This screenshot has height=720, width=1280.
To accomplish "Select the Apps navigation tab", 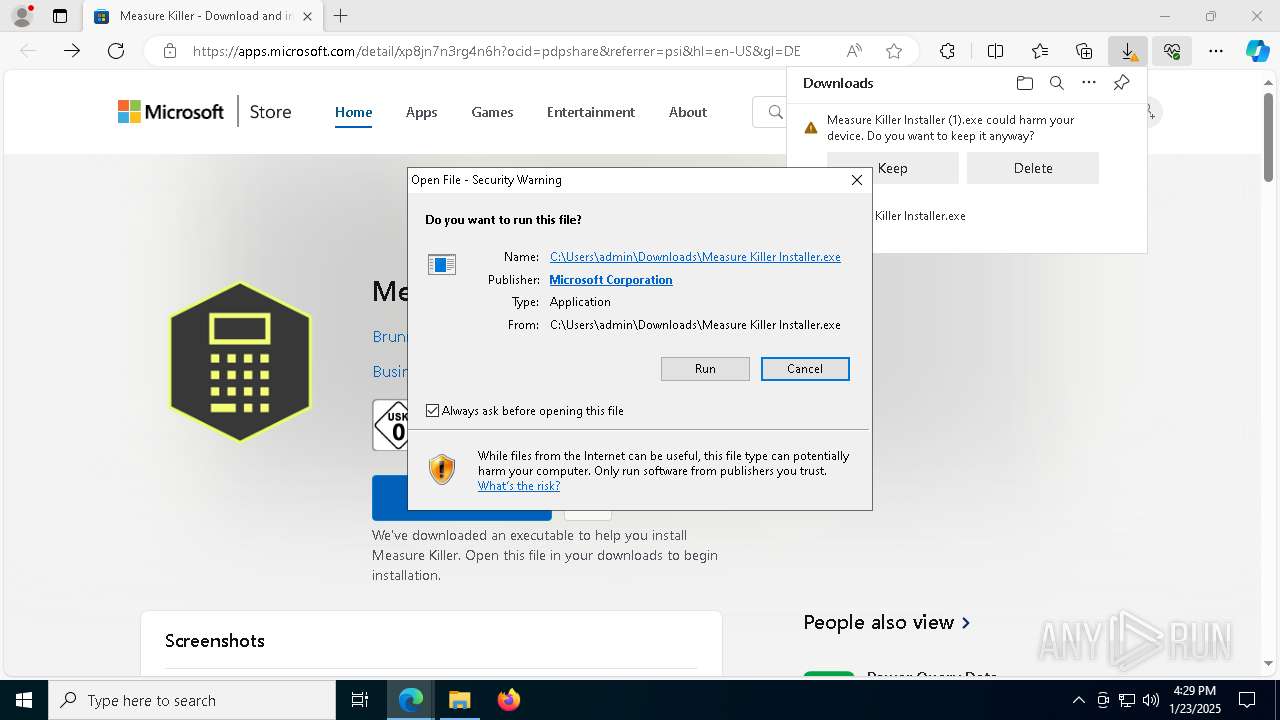I will tap(421, 112).
